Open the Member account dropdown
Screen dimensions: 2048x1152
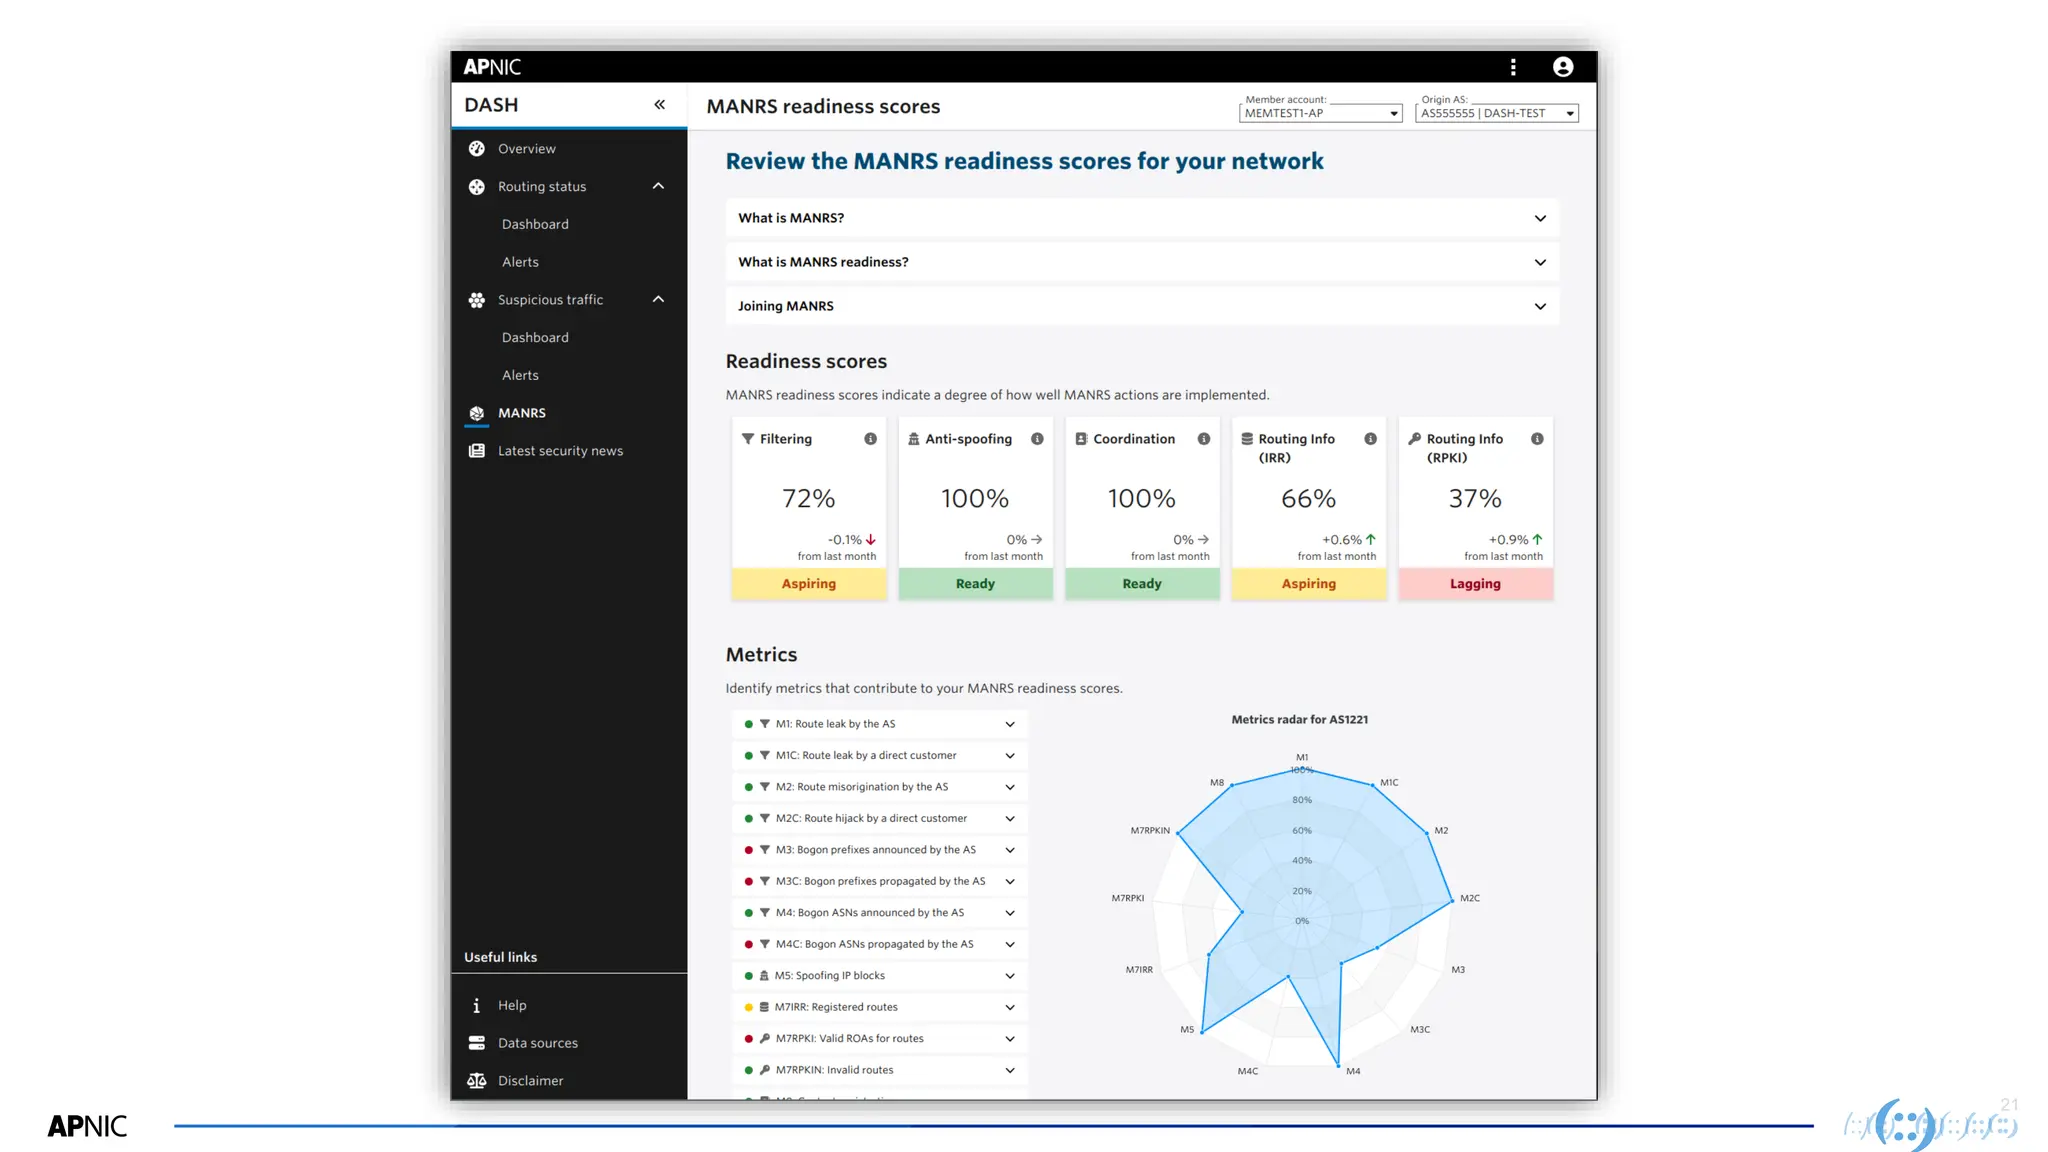tap(1320, 114)
